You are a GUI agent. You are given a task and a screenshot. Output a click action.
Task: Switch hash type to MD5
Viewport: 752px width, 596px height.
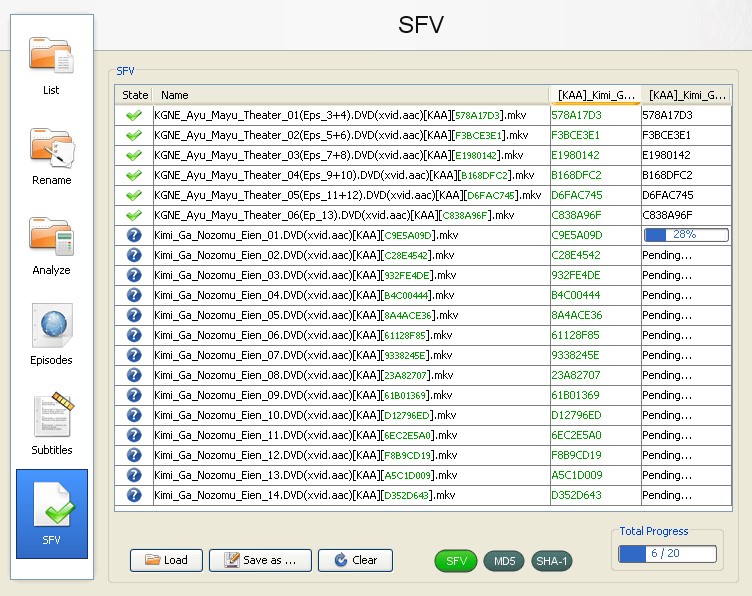coord(503,561)
